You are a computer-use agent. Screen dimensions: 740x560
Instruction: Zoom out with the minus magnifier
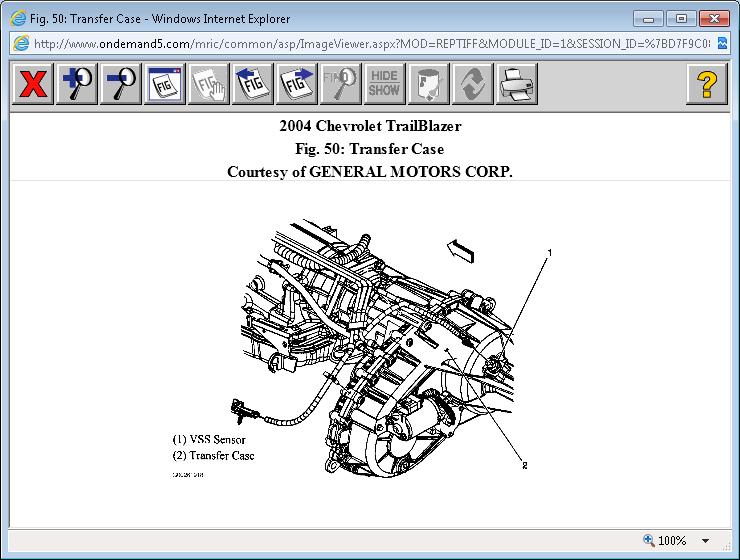121,84
